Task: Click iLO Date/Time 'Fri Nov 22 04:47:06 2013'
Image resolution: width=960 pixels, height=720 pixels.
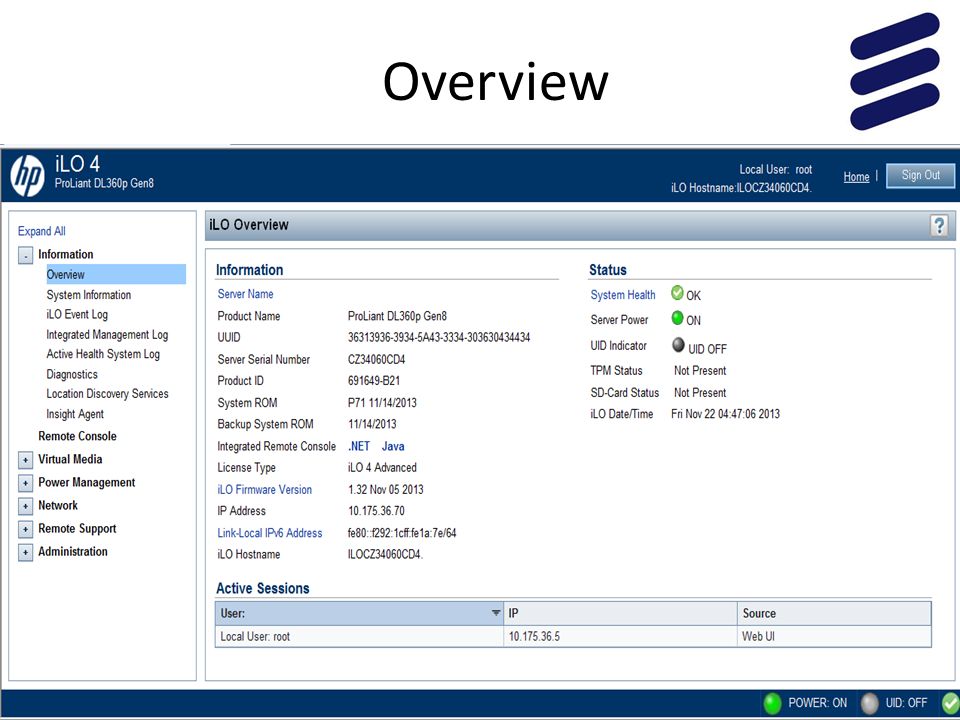Action: pos(726,414)
